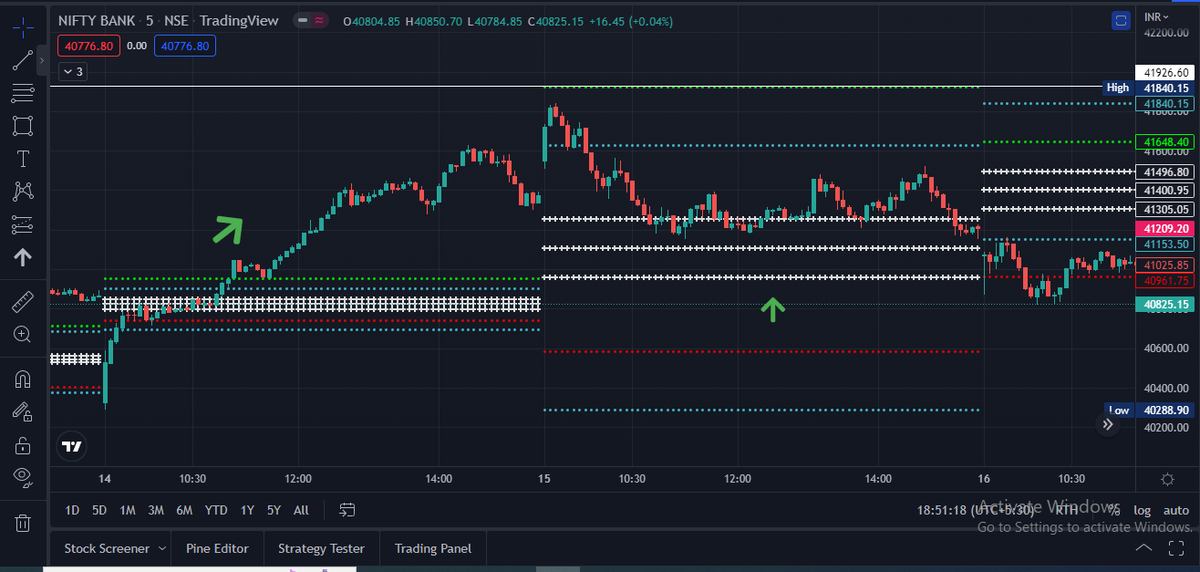1200x572 pixels.
Task: Set time range to YTD
Action: [216, 510]
